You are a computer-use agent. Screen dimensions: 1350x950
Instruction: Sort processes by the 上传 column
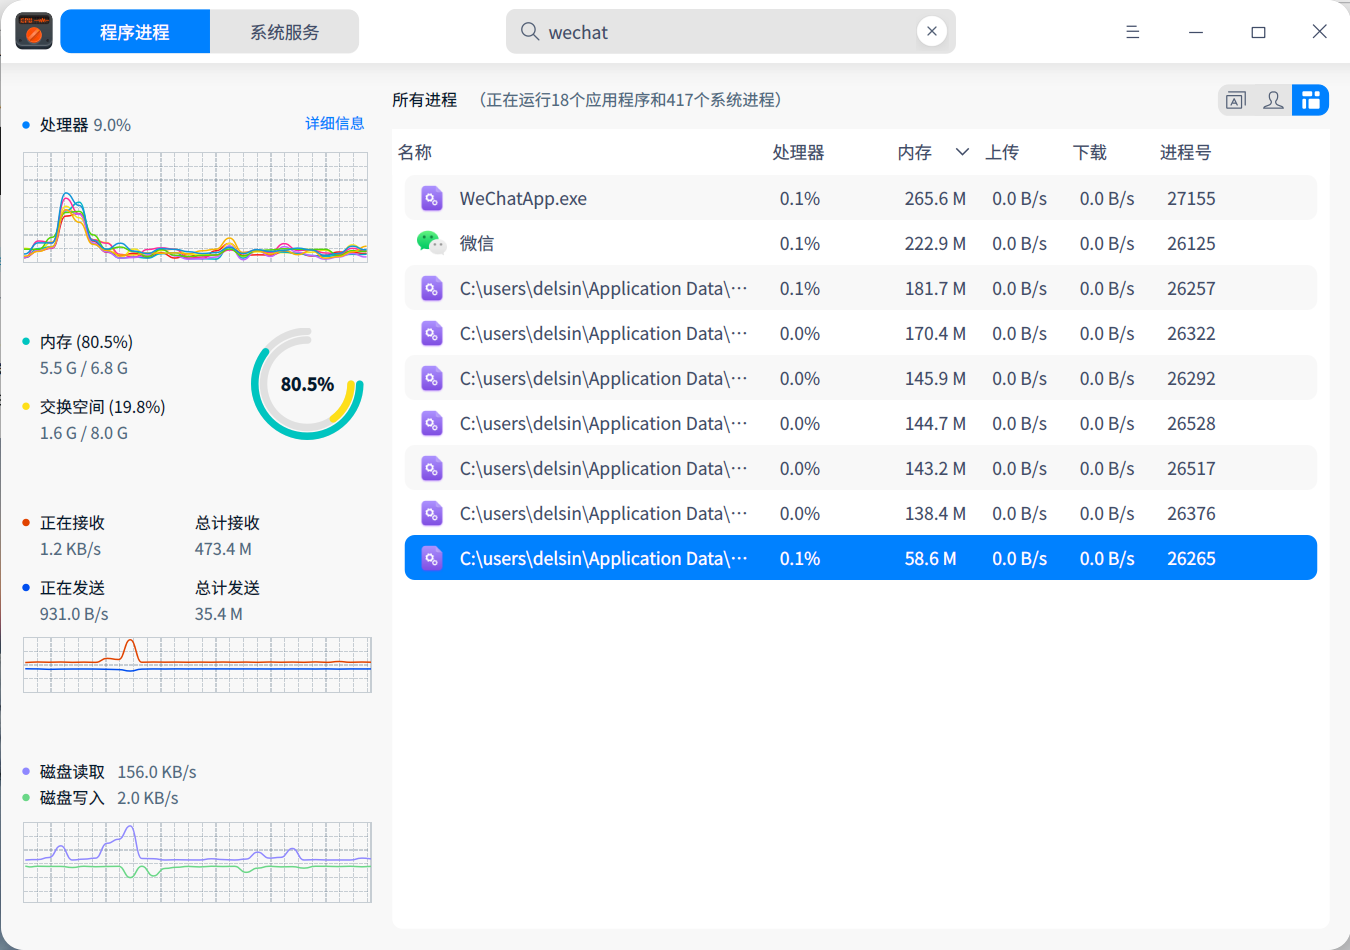pos(1002,152)
